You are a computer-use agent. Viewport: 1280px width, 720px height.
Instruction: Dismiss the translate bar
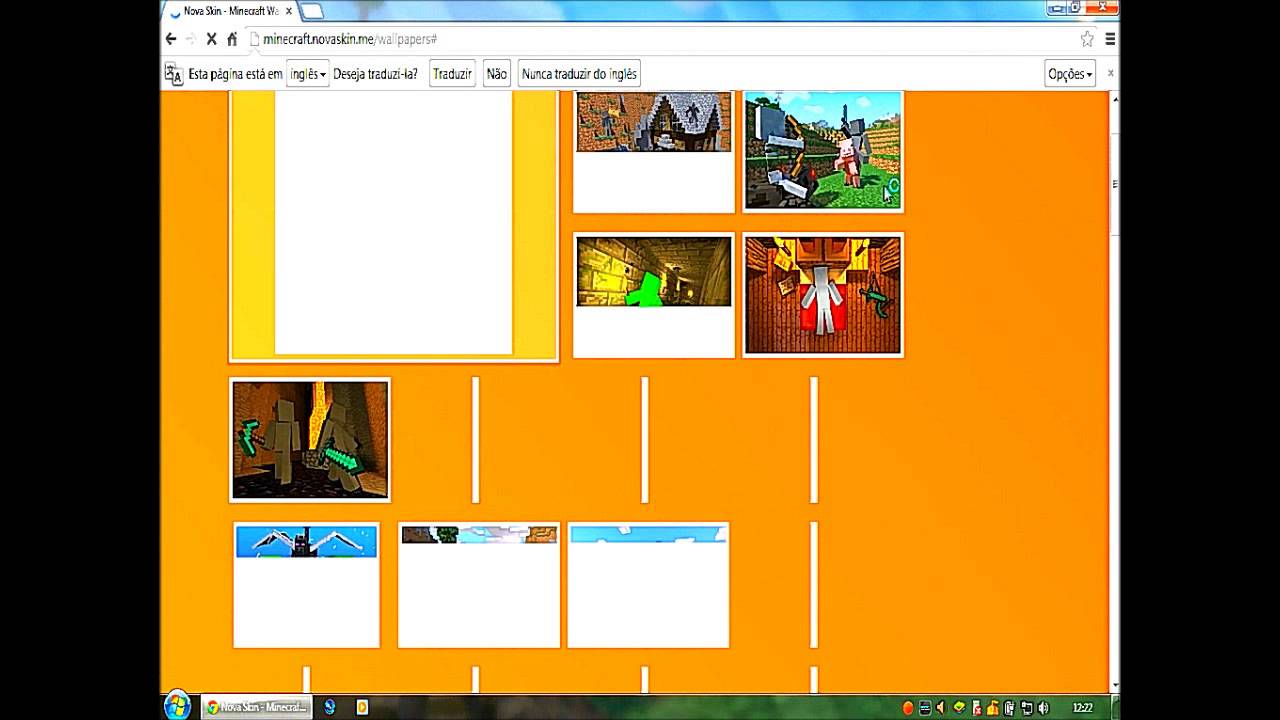[x=1110, y=73]
